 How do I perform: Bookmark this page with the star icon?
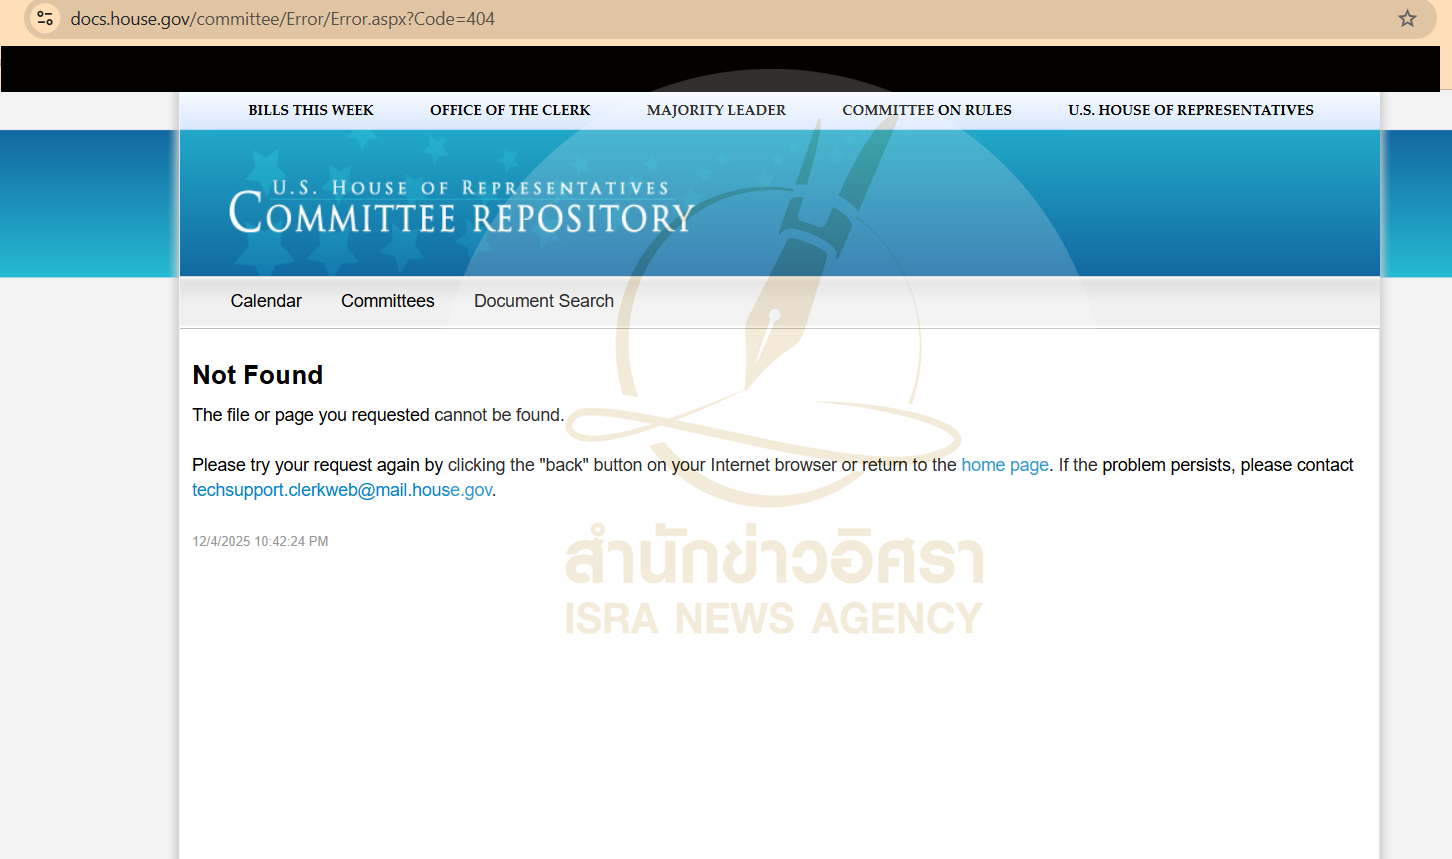click(1407, 19)
